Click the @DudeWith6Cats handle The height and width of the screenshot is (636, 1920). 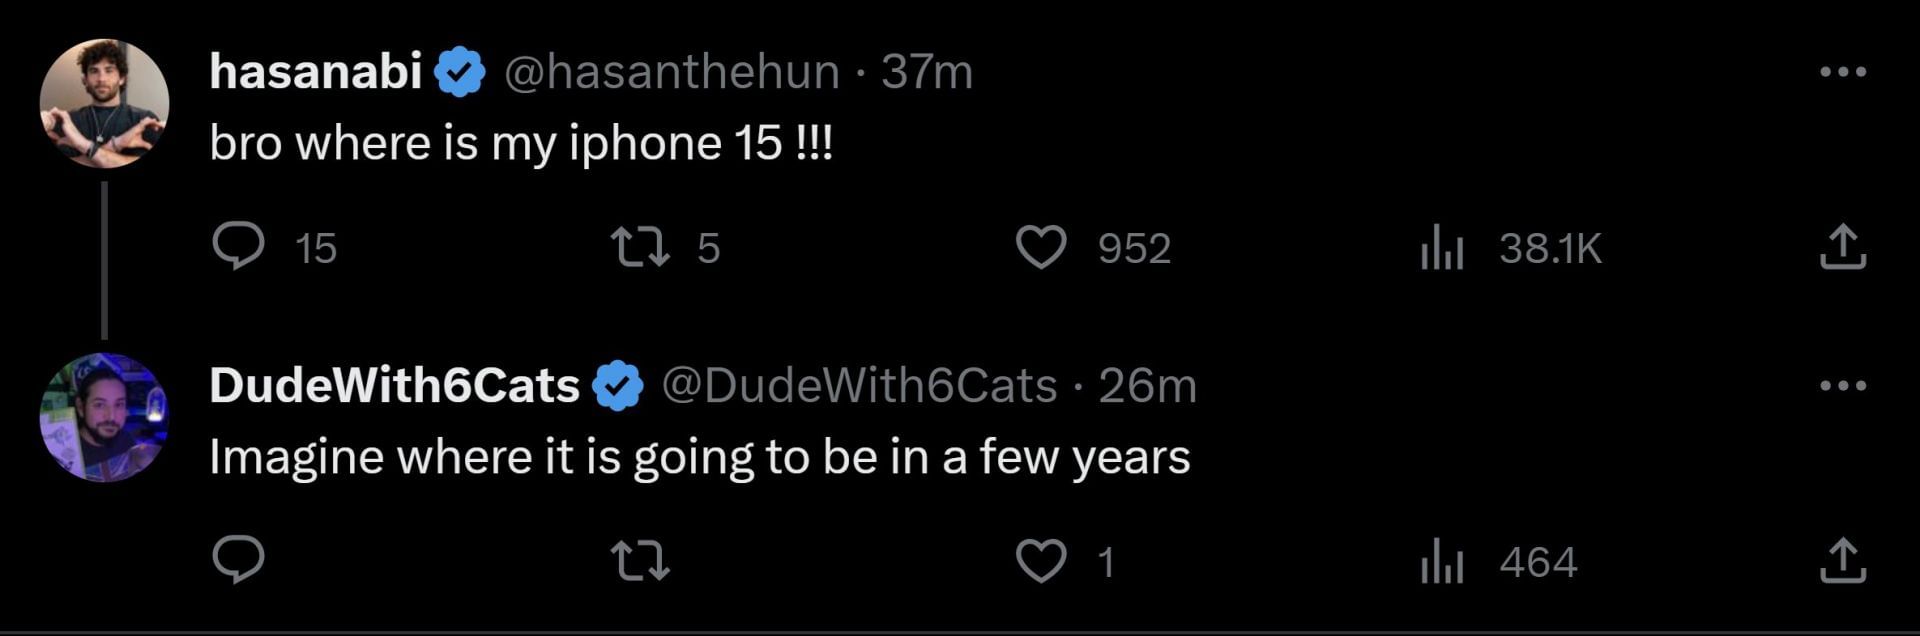(x=859, y=386)
